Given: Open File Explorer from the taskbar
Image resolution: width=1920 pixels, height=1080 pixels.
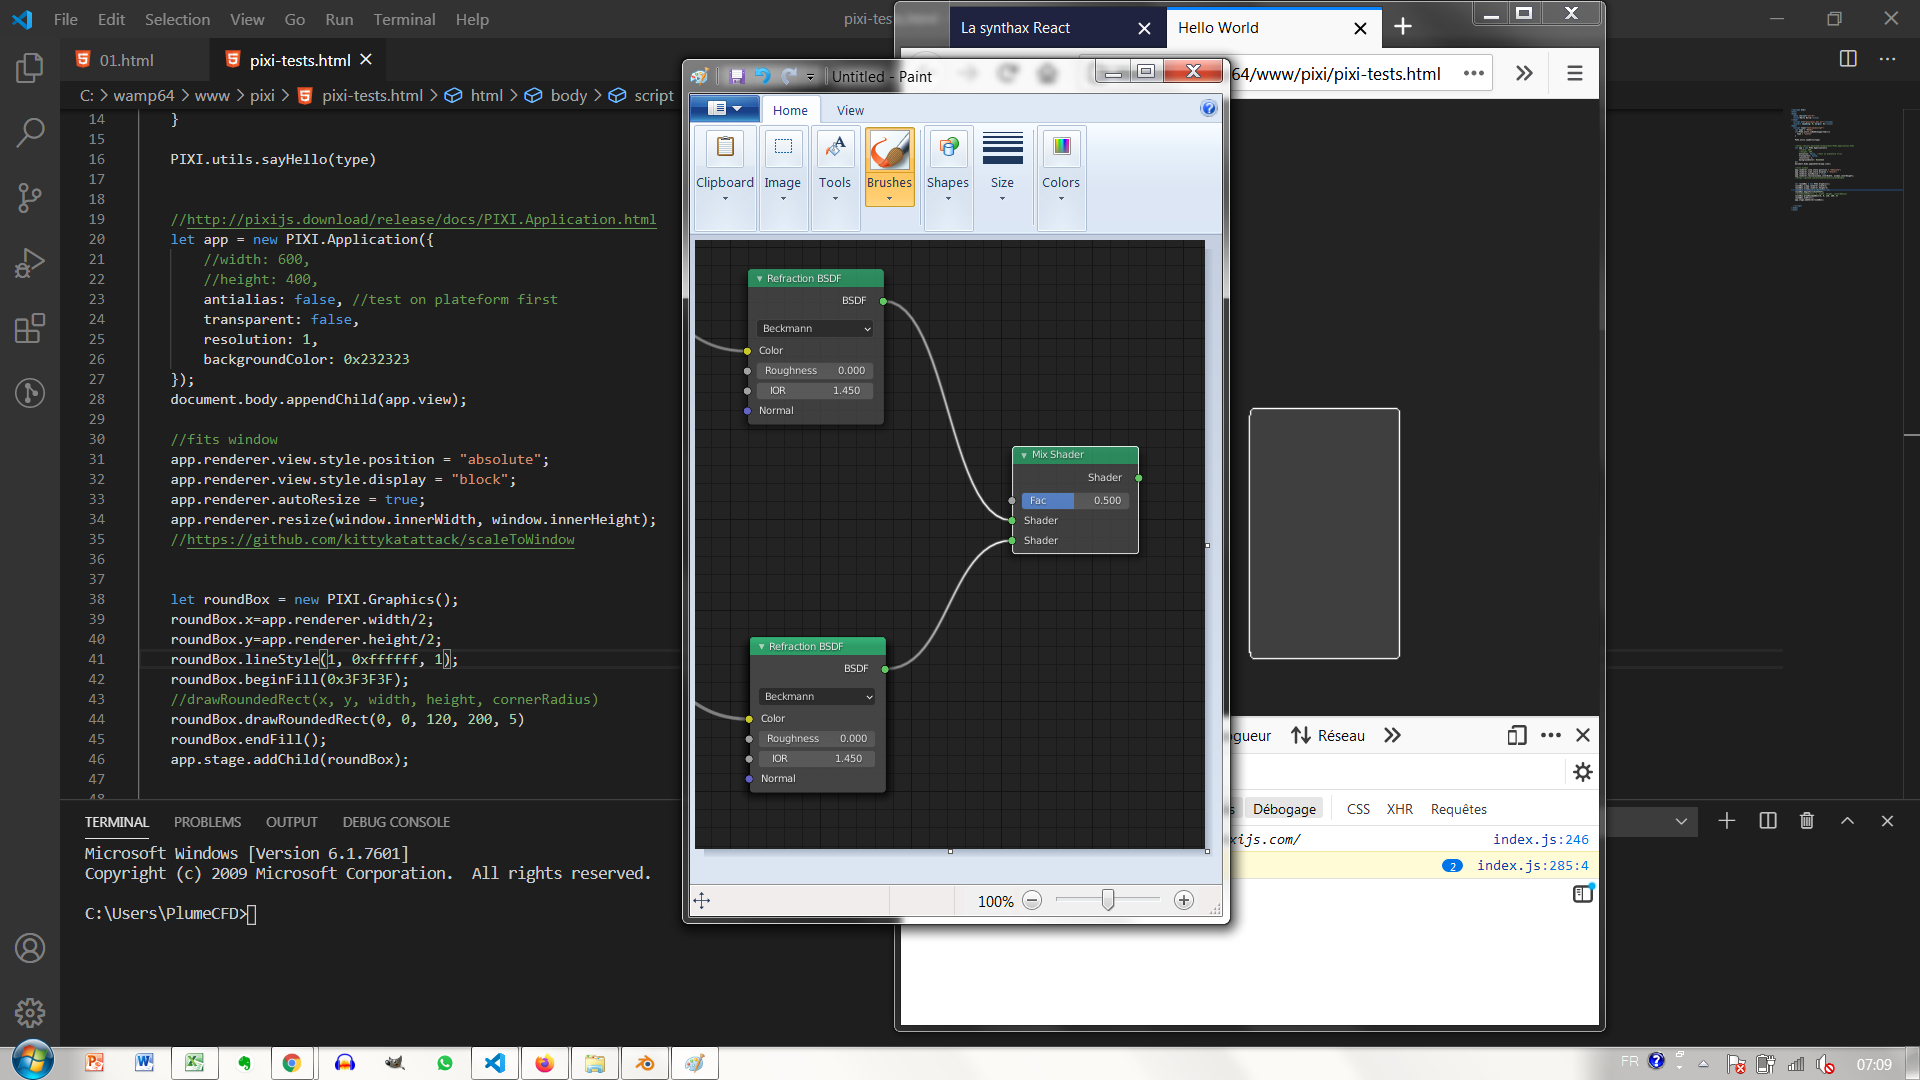Looking at the screenshot, I should (595, 1063).
